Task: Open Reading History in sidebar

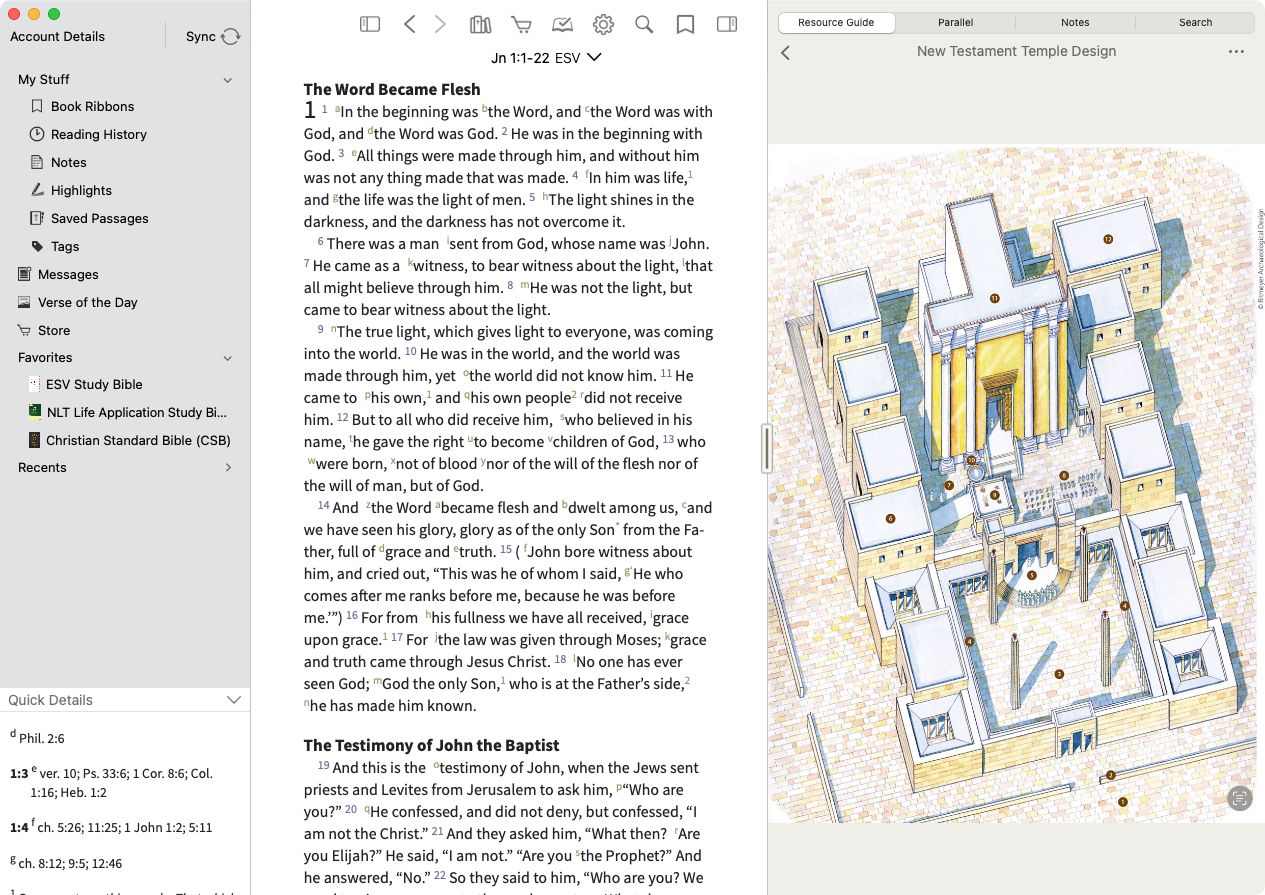Action: click(x=98, y=134)
